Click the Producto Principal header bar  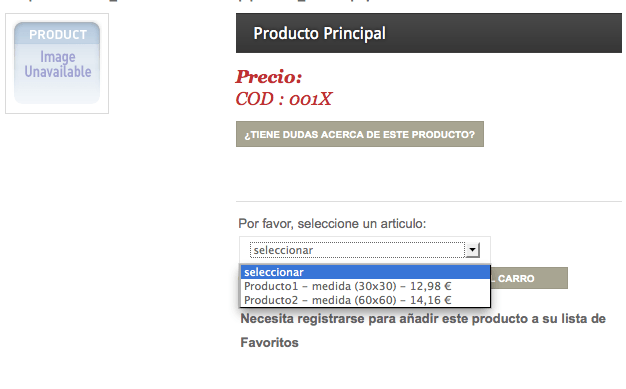click(x=429, y=33)
